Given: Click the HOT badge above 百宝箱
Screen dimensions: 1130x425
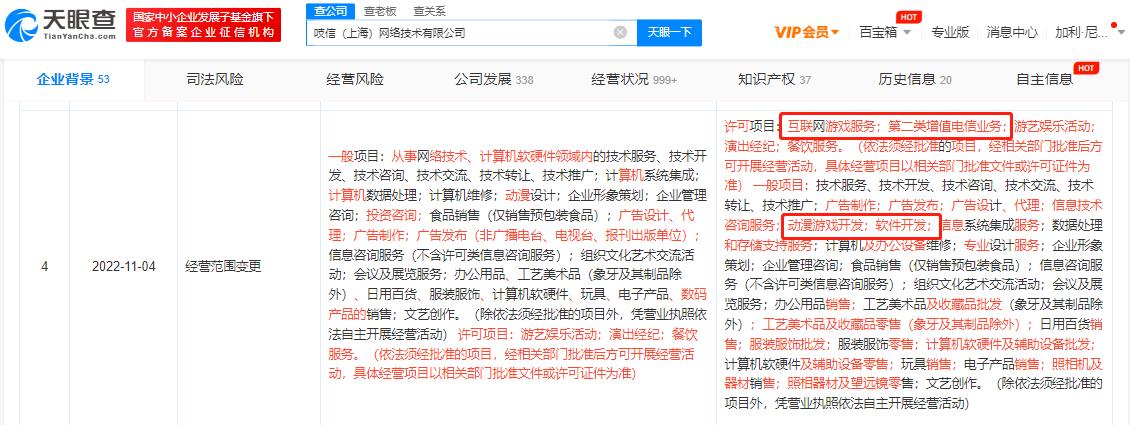Looking at the screenshot, I should (908, 17).
